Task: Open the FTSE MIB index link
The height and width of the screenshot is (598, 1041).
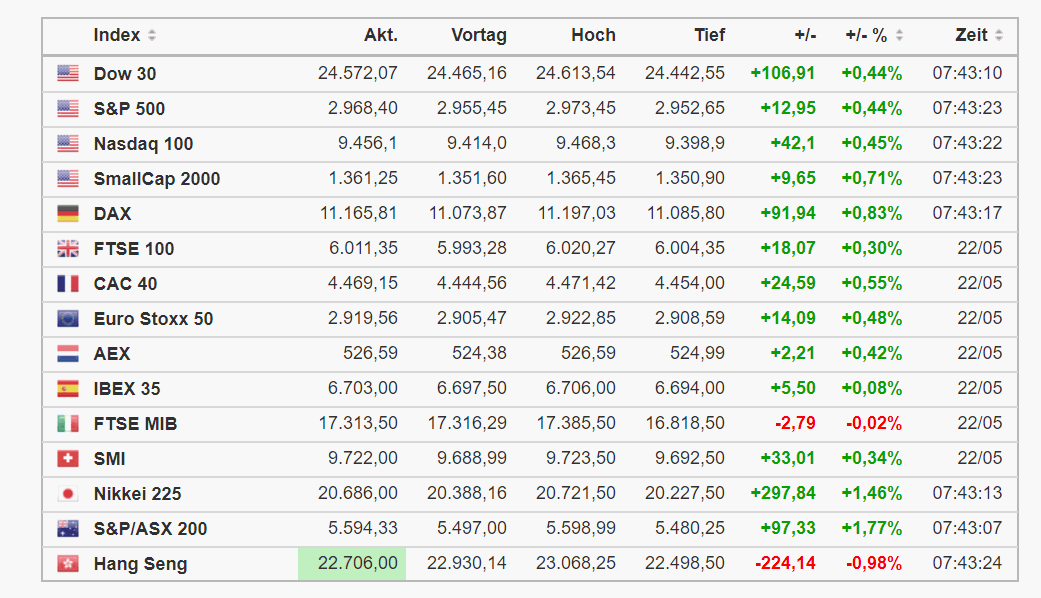Action: [x=135, y=423]
